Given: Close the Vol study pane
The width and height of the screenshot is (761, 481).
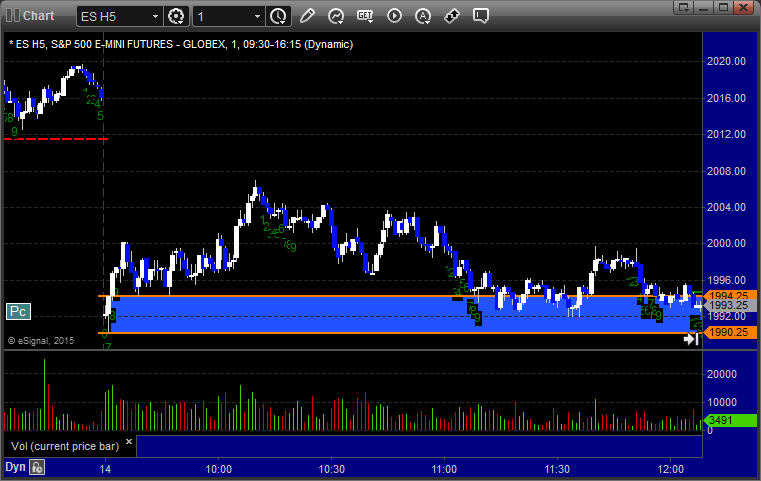Looking at the screenshot, I should point(129,442).
